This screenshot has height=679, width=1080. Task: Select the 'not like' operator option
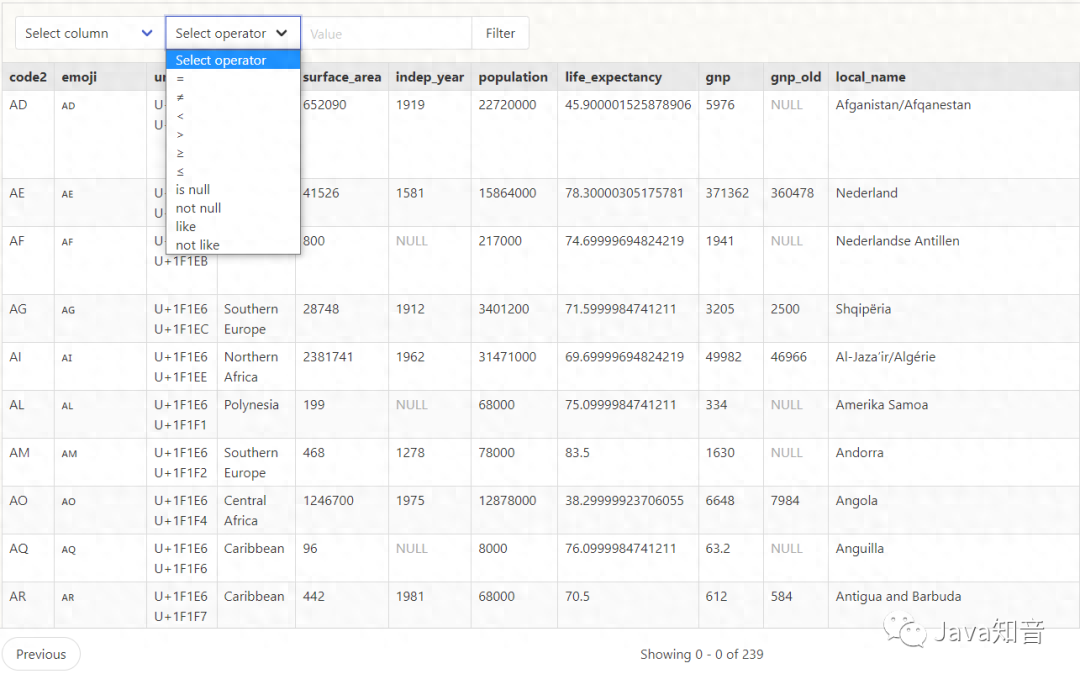197,245
